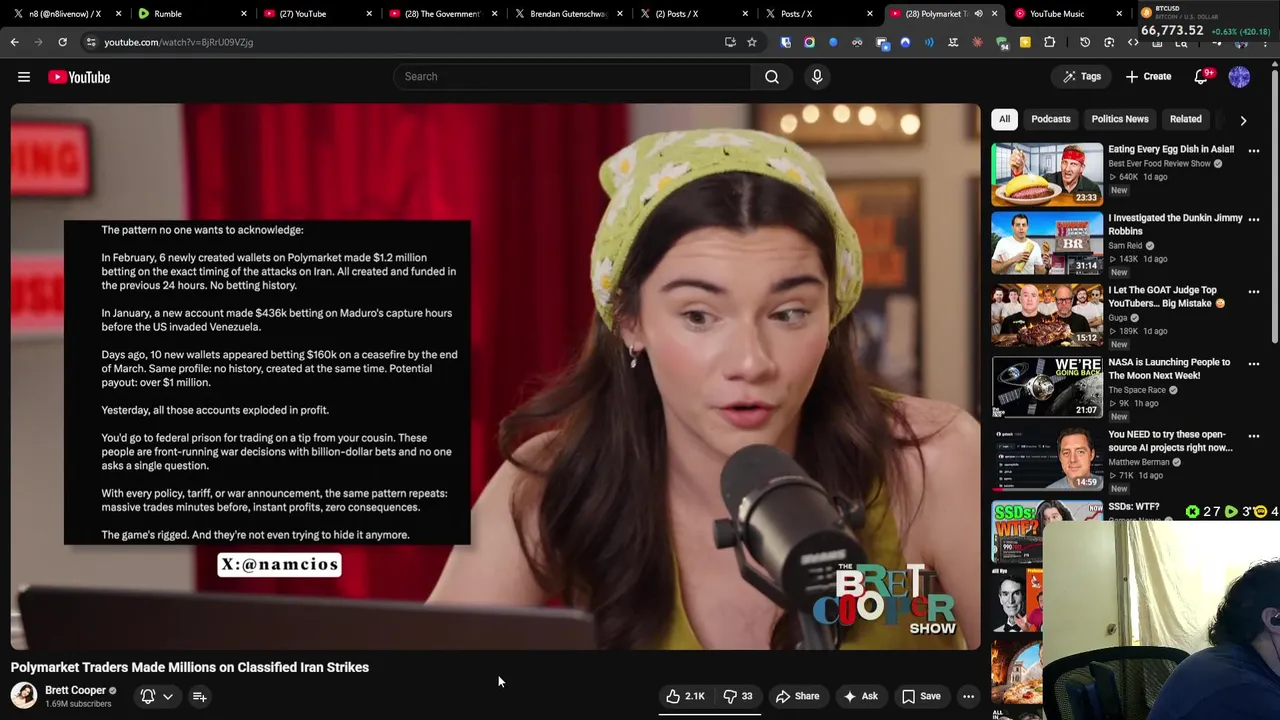
Task: Select the Politics News filter chip
Action: click(1119, 119)
